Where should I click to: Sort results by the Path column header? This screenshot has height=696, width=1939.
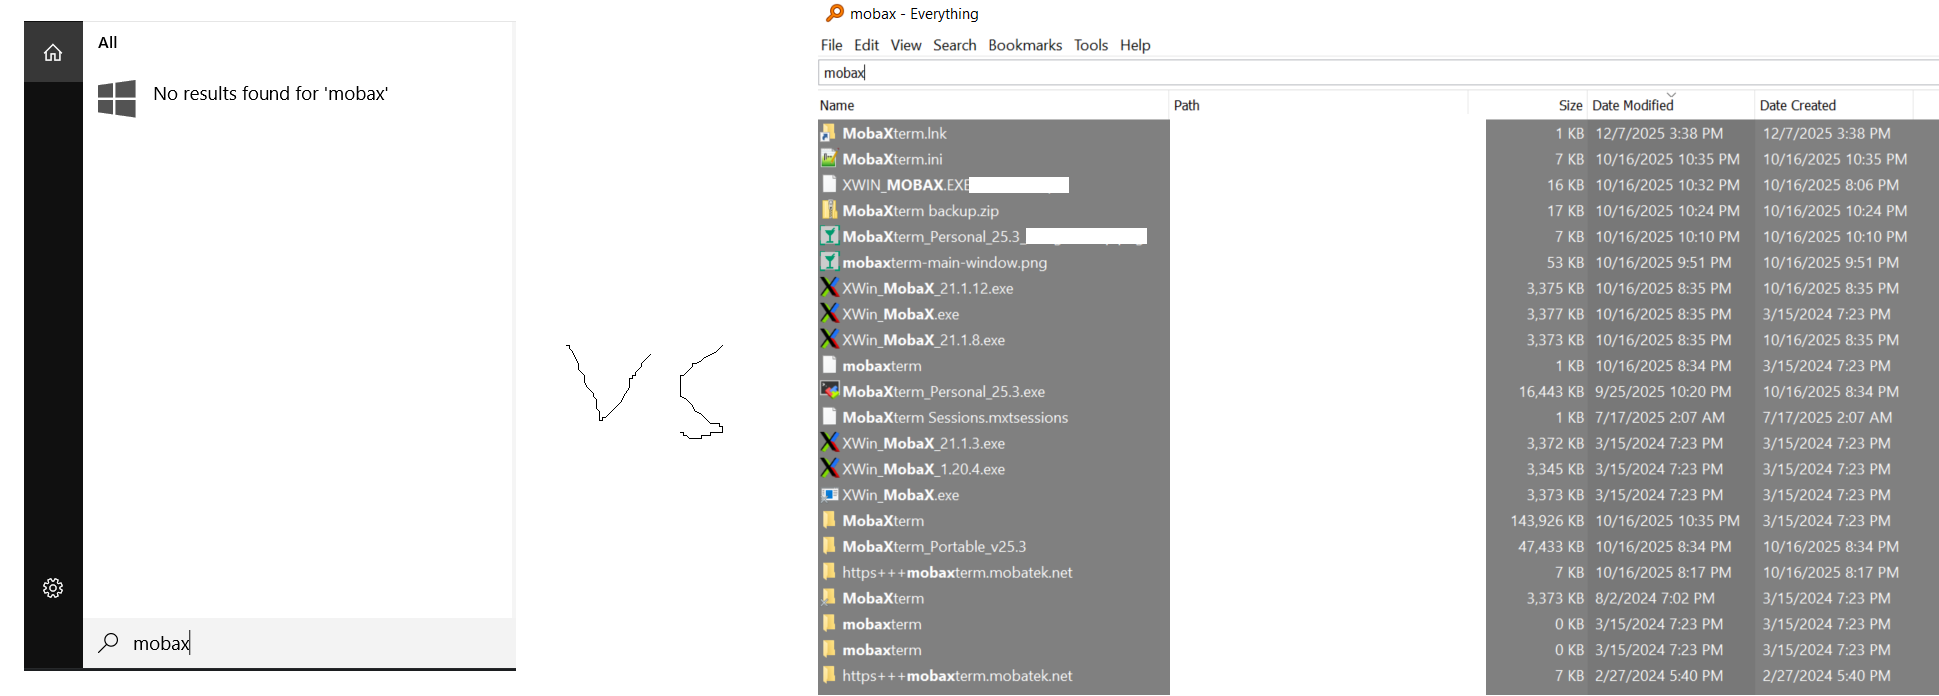coord(1318,105)
